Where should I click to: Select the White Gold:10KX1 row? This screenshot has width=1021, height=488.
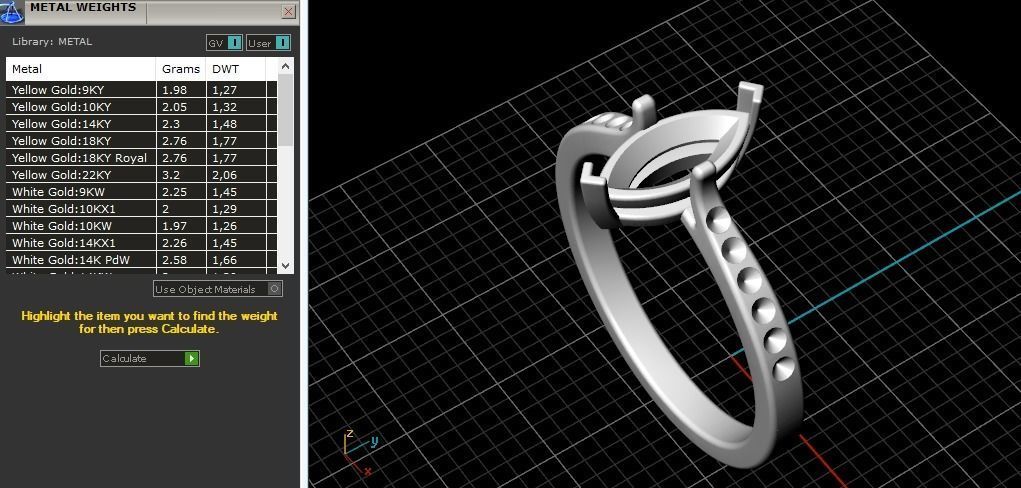141,208
